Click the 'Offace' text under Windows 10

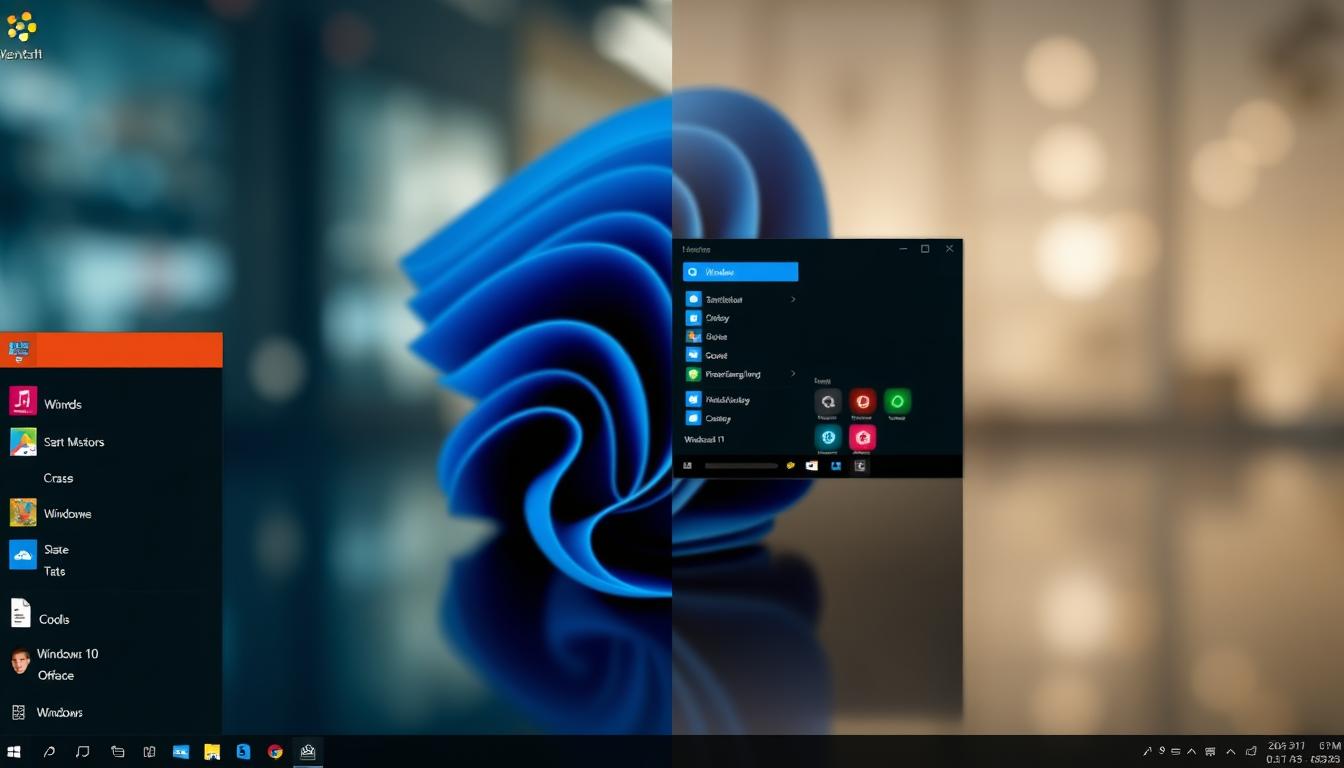(x=56, y=676)
